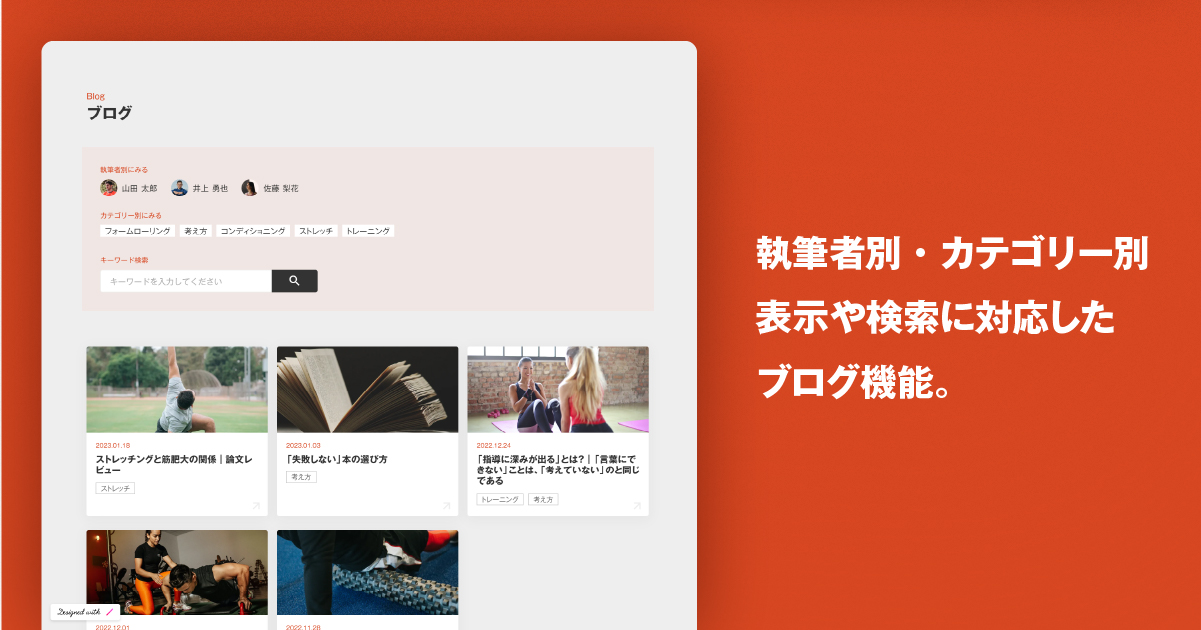
Task: Click the date 2023.01.18
Action: click(x=113, y=445)
